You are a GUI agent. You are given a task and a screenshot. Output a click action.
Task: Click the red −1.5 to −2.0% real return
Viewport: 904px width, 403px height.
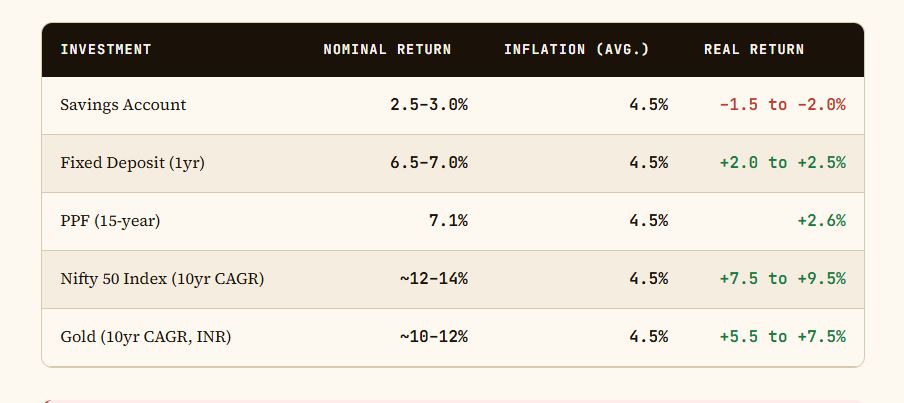point(782,105)
